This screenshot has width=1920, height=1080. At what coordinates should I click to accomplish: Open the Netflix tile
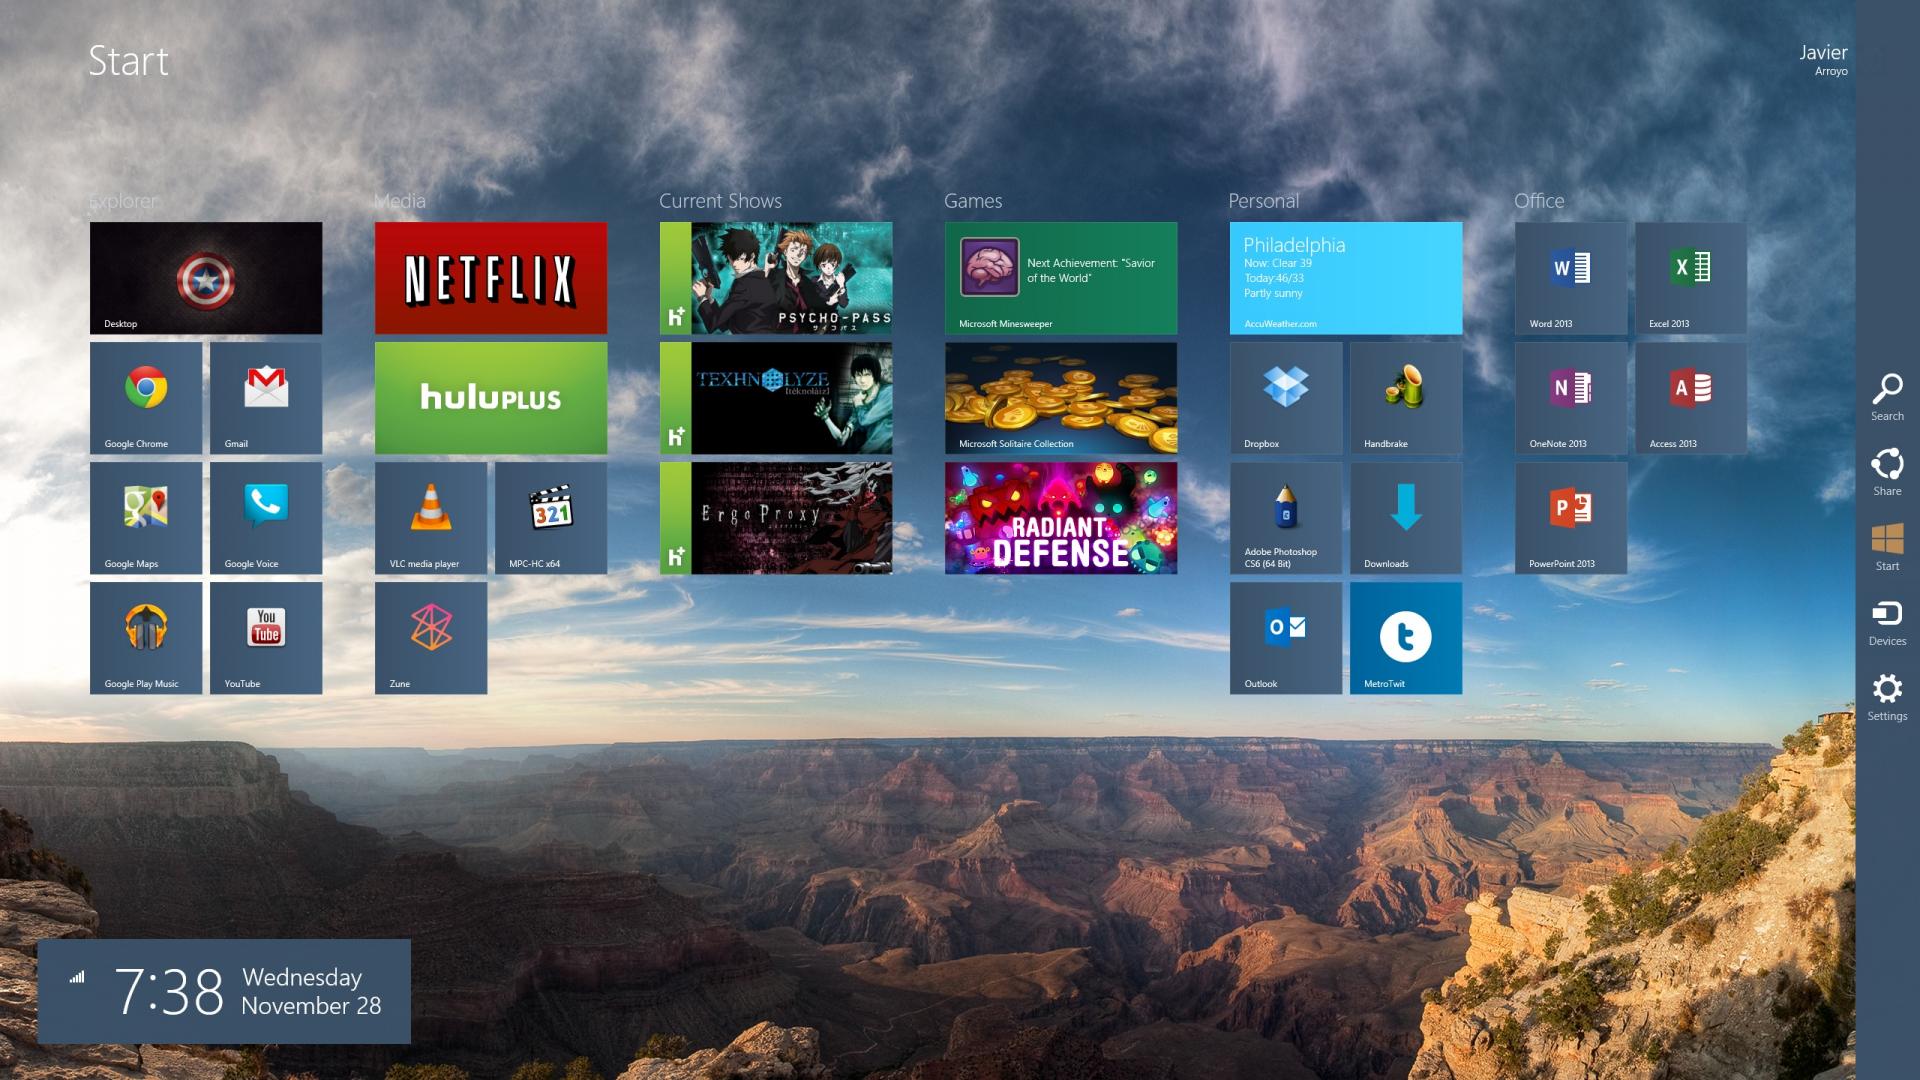(491, 278)
